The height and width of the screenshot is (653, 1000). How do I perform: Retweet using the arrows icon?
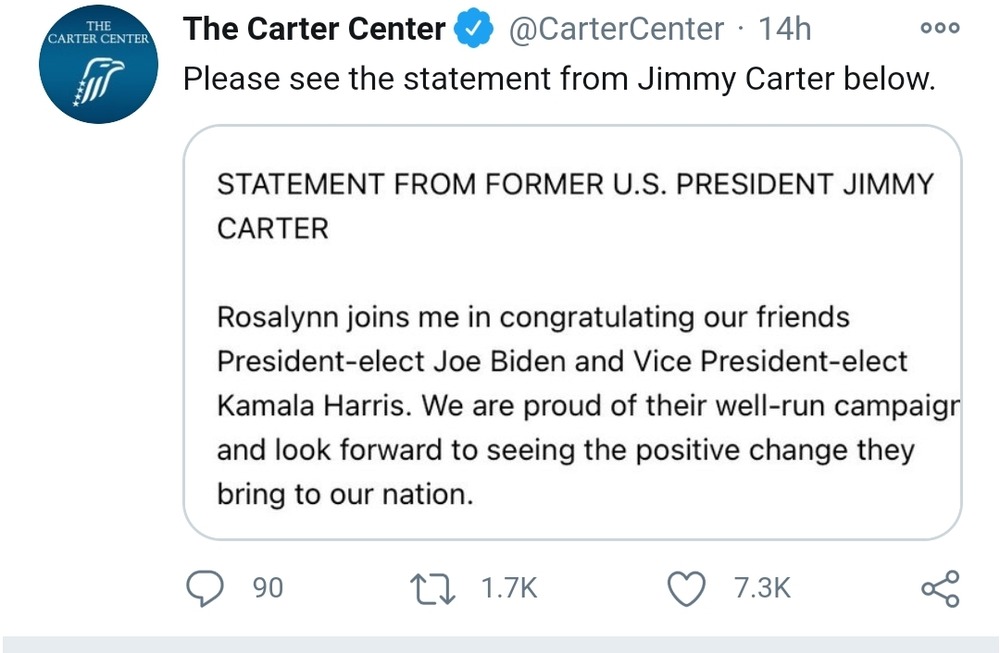435,588
